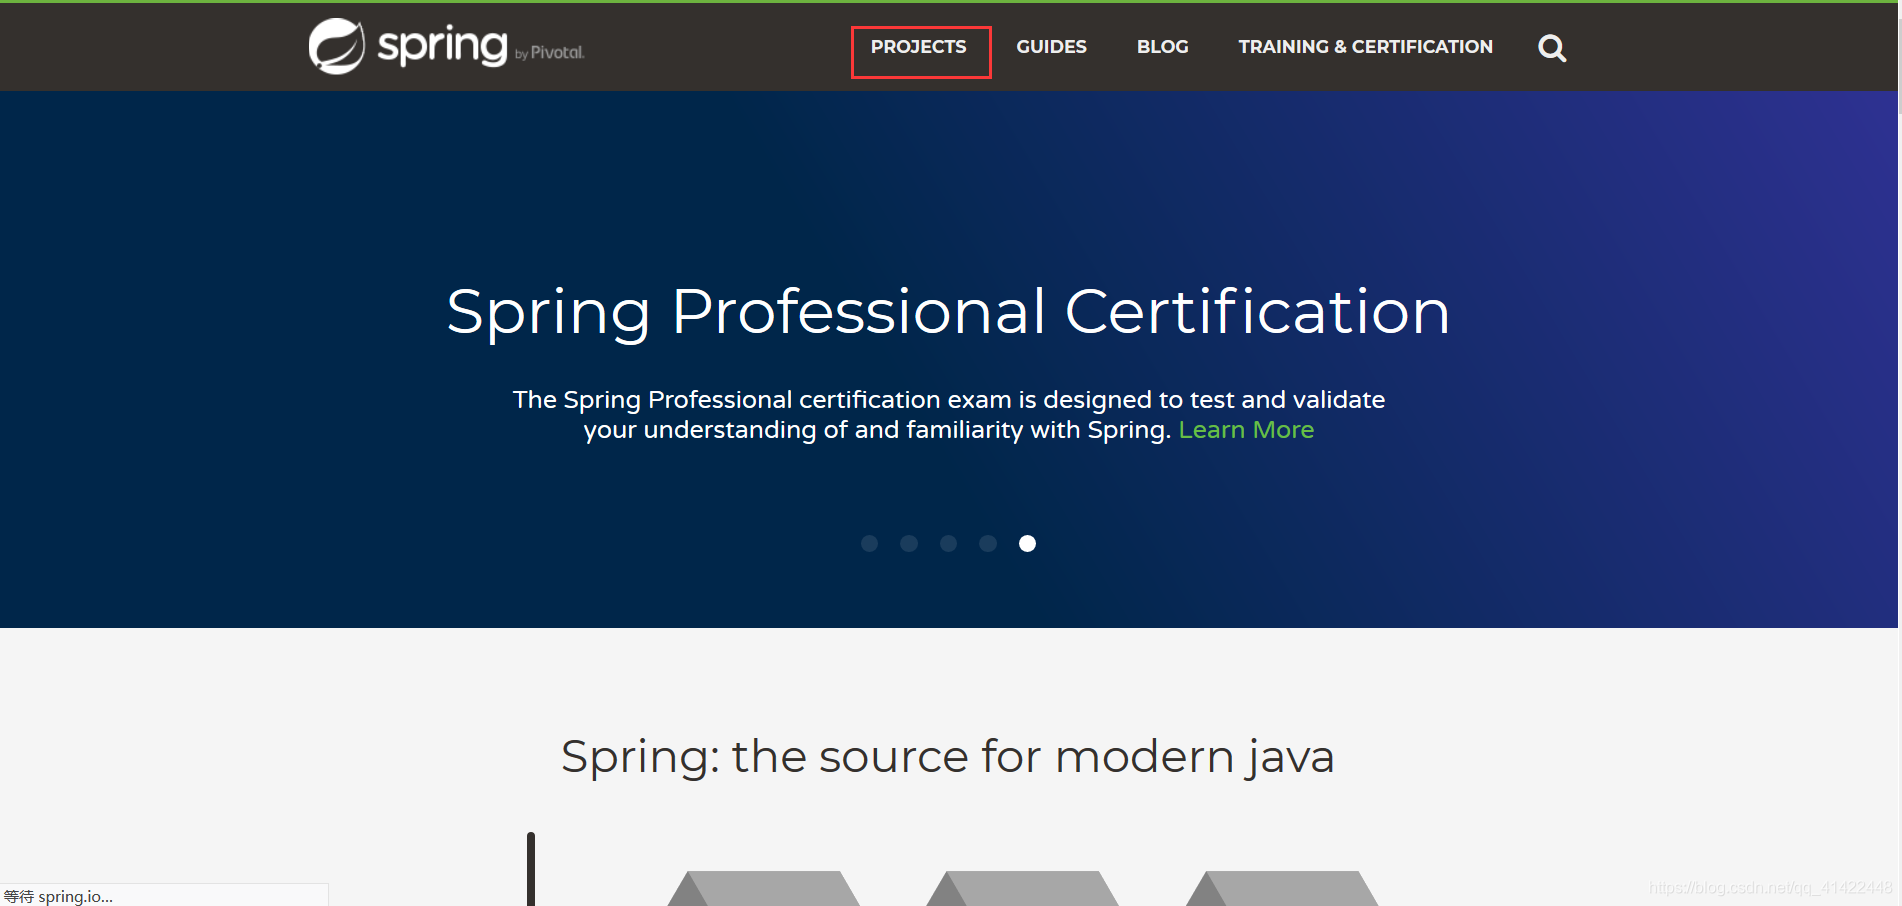1902x906 pixels.
Task: Click the certification exam description paragraph
Action: [948, 415]
